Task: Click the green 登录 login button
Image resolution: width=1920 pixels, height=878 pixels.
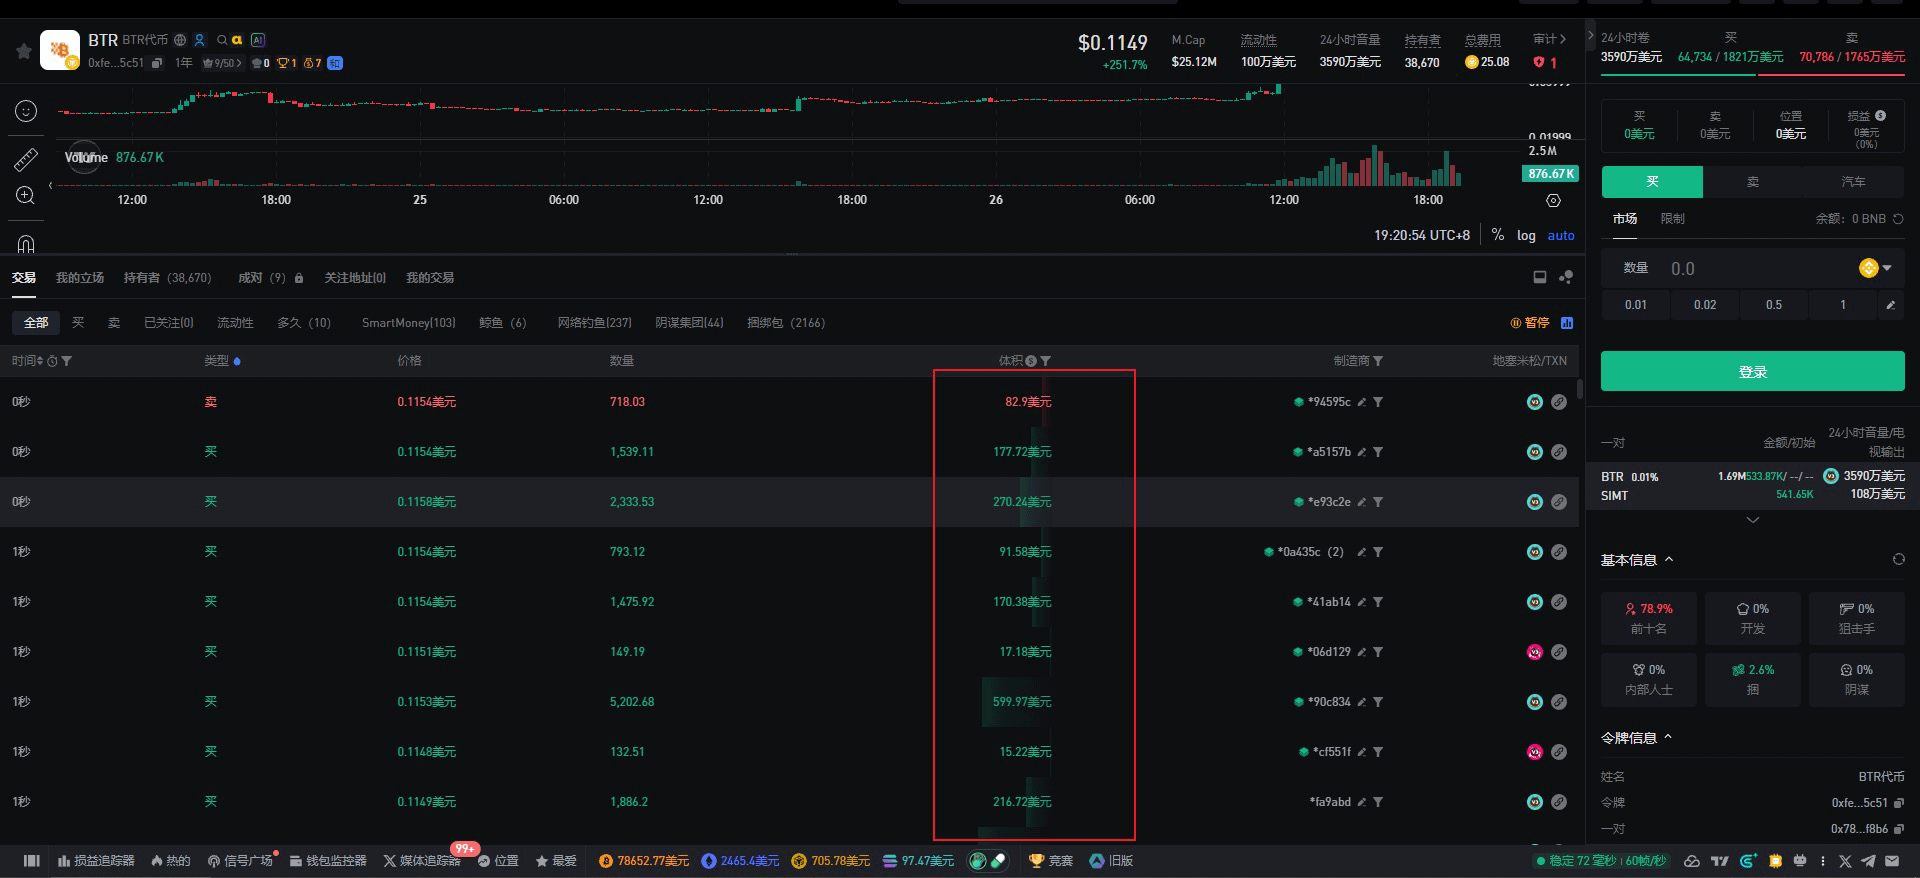Action: click(x=1752, y=371)
